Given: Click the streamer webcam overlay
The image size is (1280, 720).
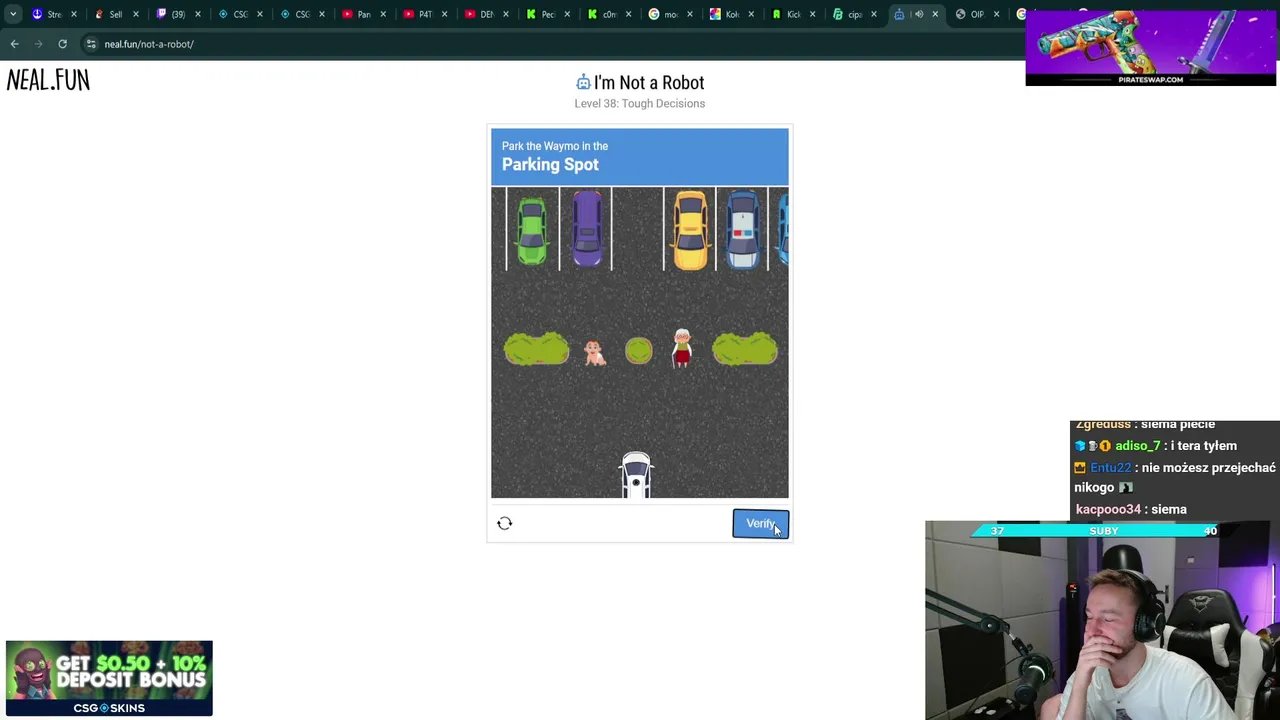Looking at the screenshot, I should click(x=1102, y=628).
